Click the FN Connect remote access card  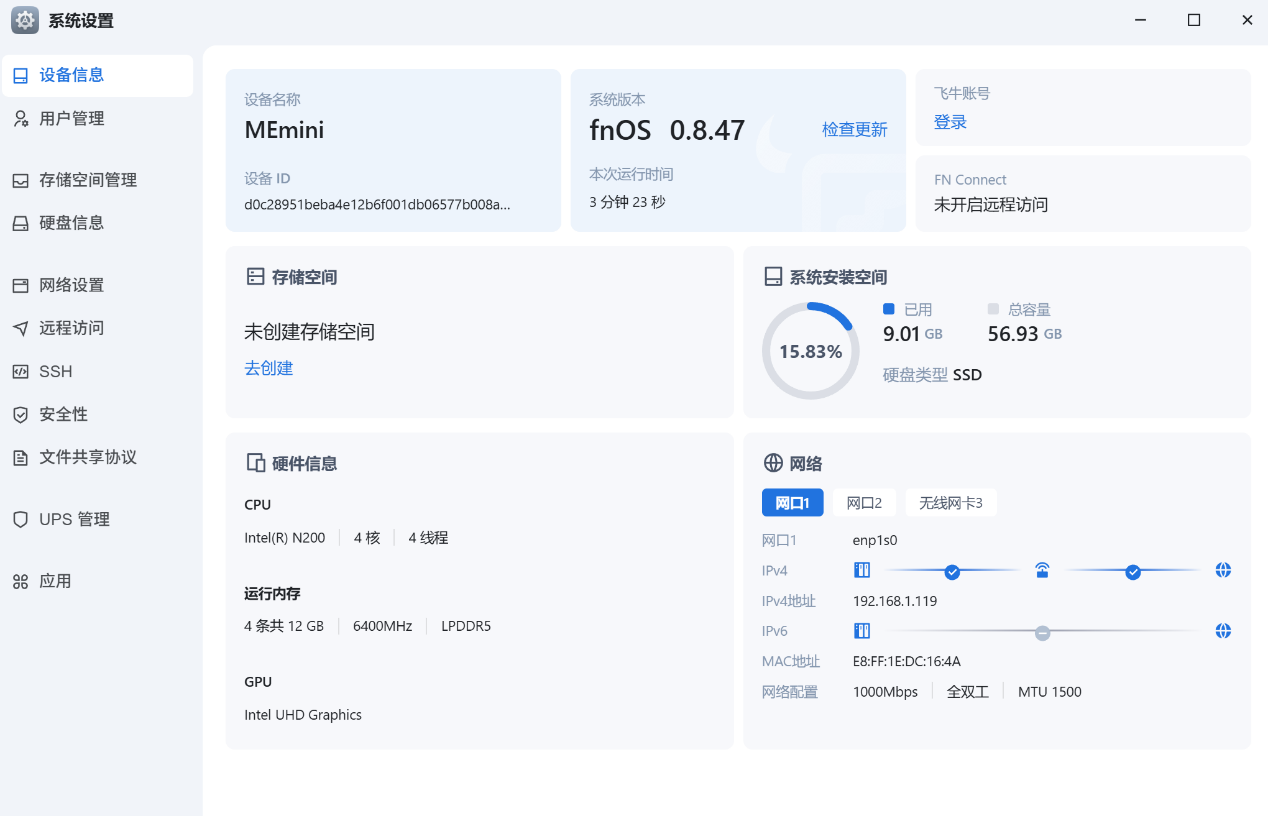(1082, 193)
